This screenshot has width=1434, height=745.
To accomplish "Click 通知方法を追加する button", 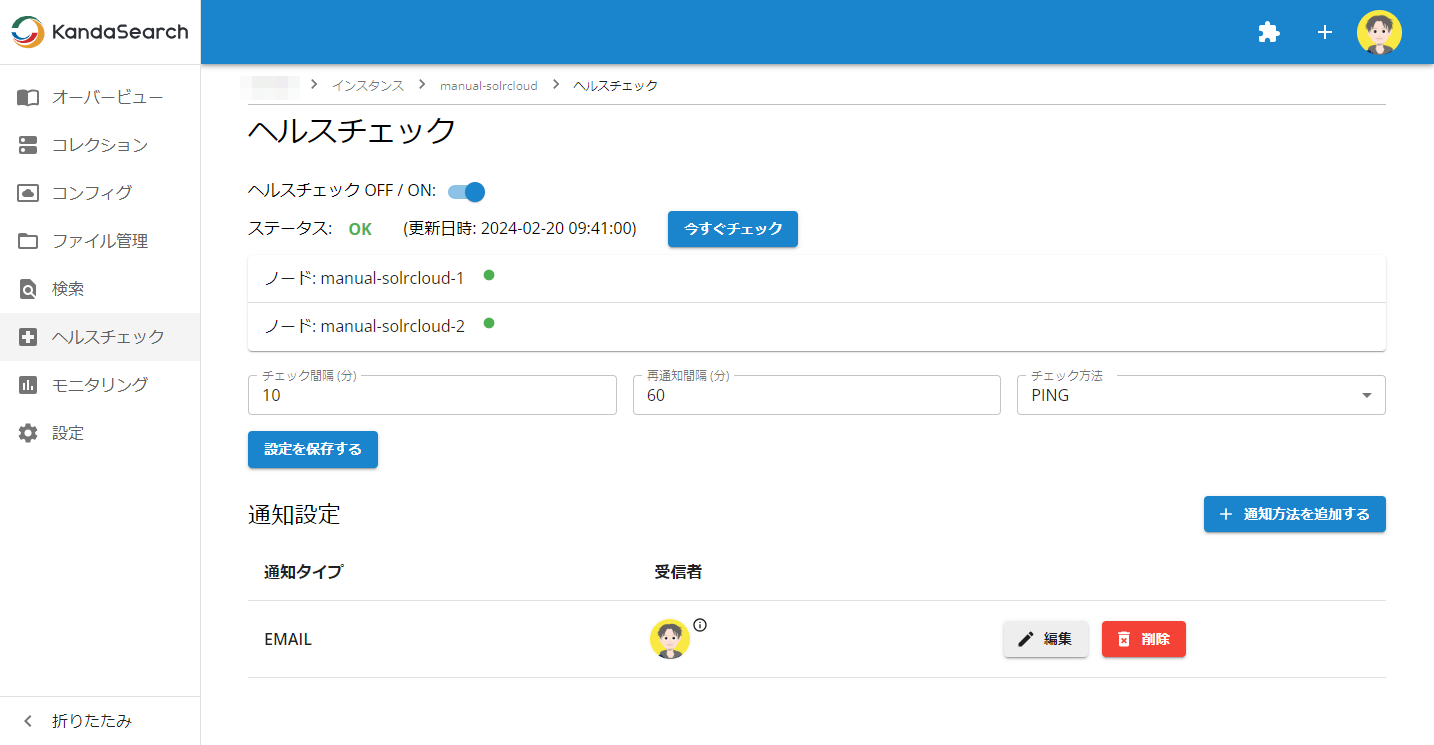I will (1295, 514).
